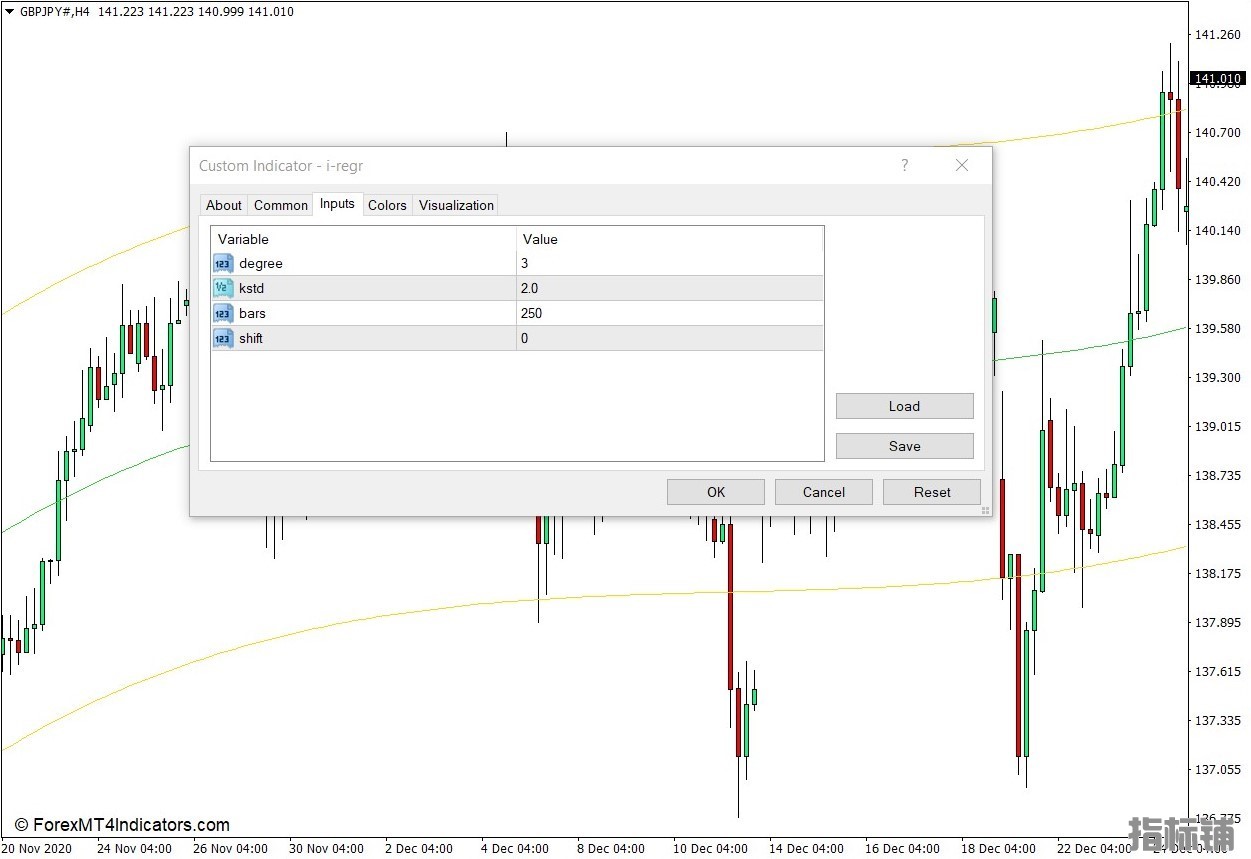Click the integer icon next to bars
The height and width of the screenshot is (859, 1251).
223,314
